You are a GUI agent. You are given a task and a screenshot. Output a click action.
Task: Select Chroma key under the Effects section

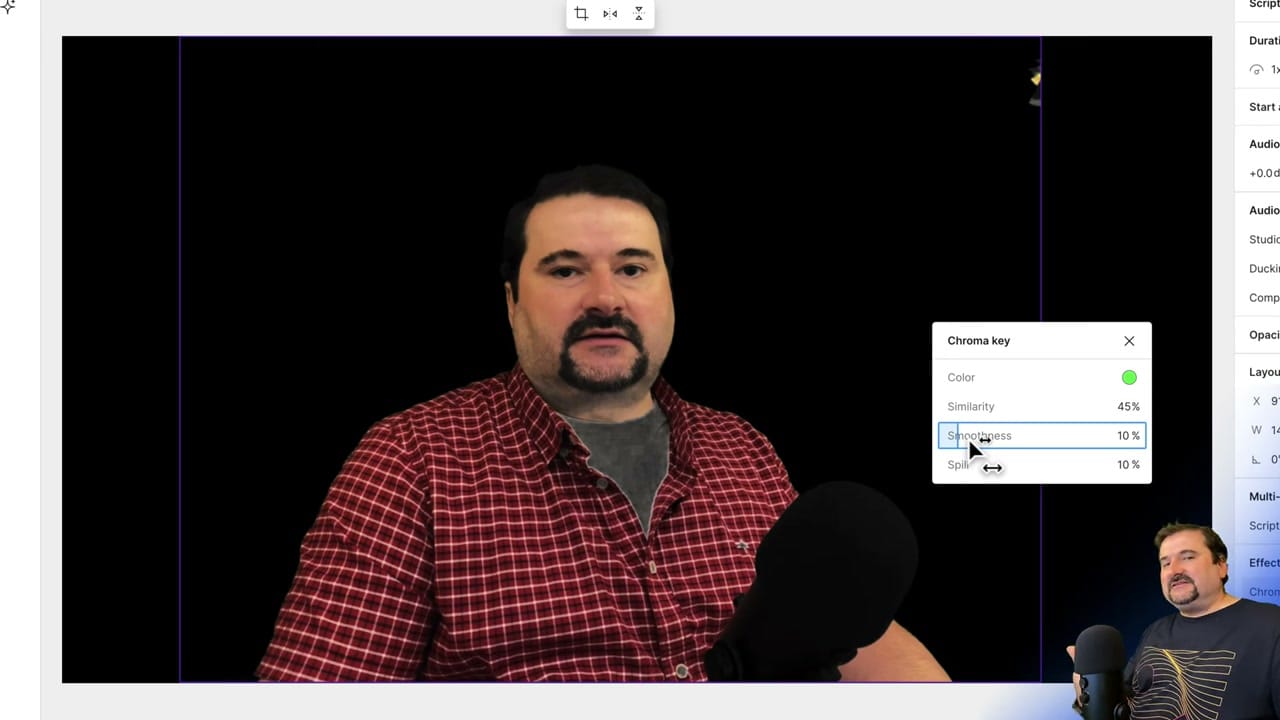(x=1263, y=591)
